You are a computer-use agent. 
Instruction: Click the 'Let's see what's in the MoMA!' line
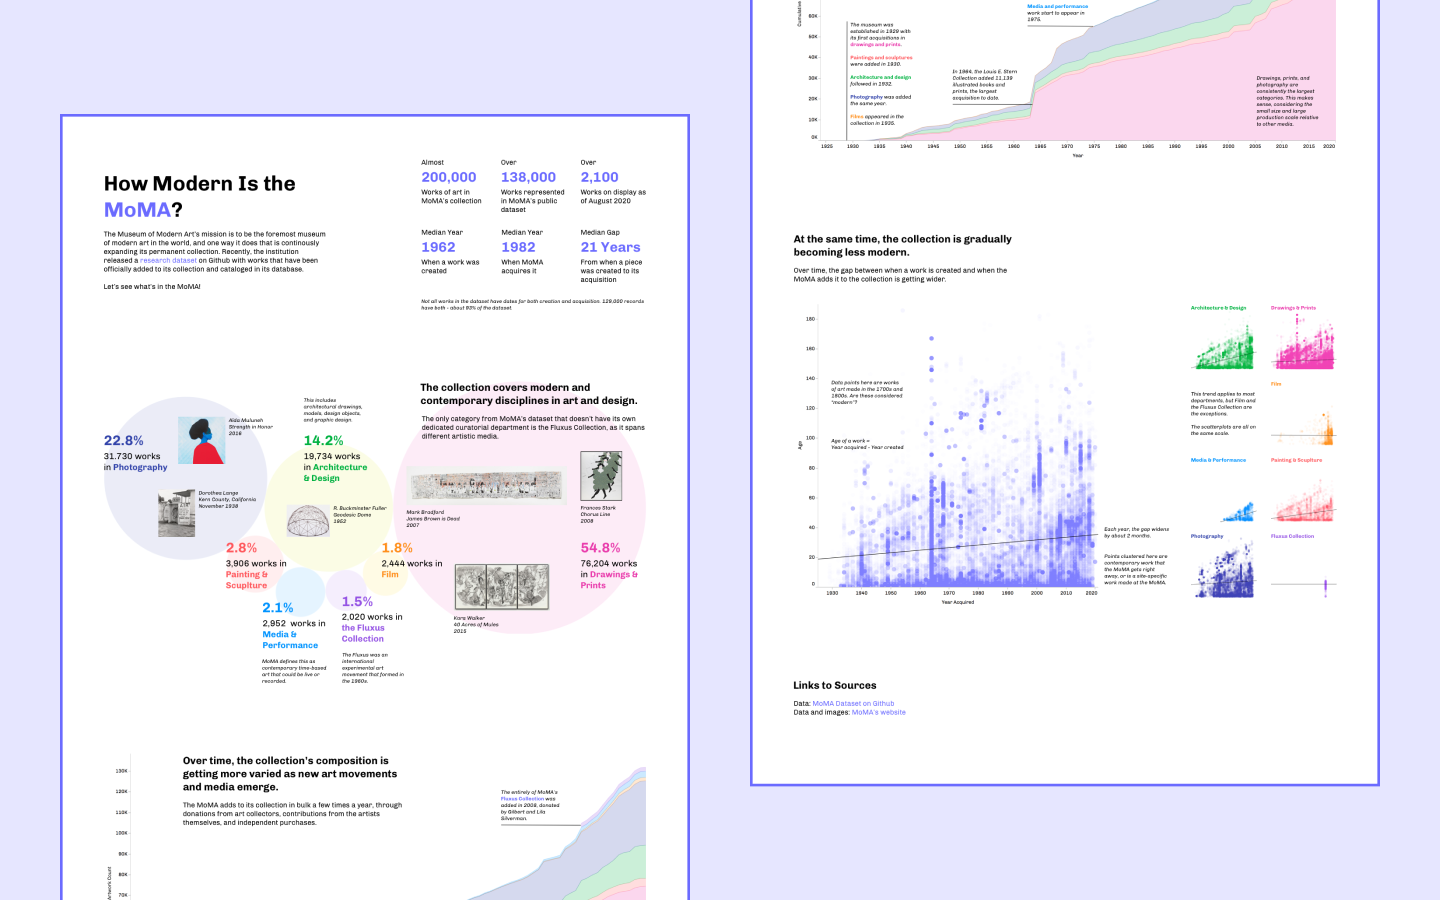point(152,287)
